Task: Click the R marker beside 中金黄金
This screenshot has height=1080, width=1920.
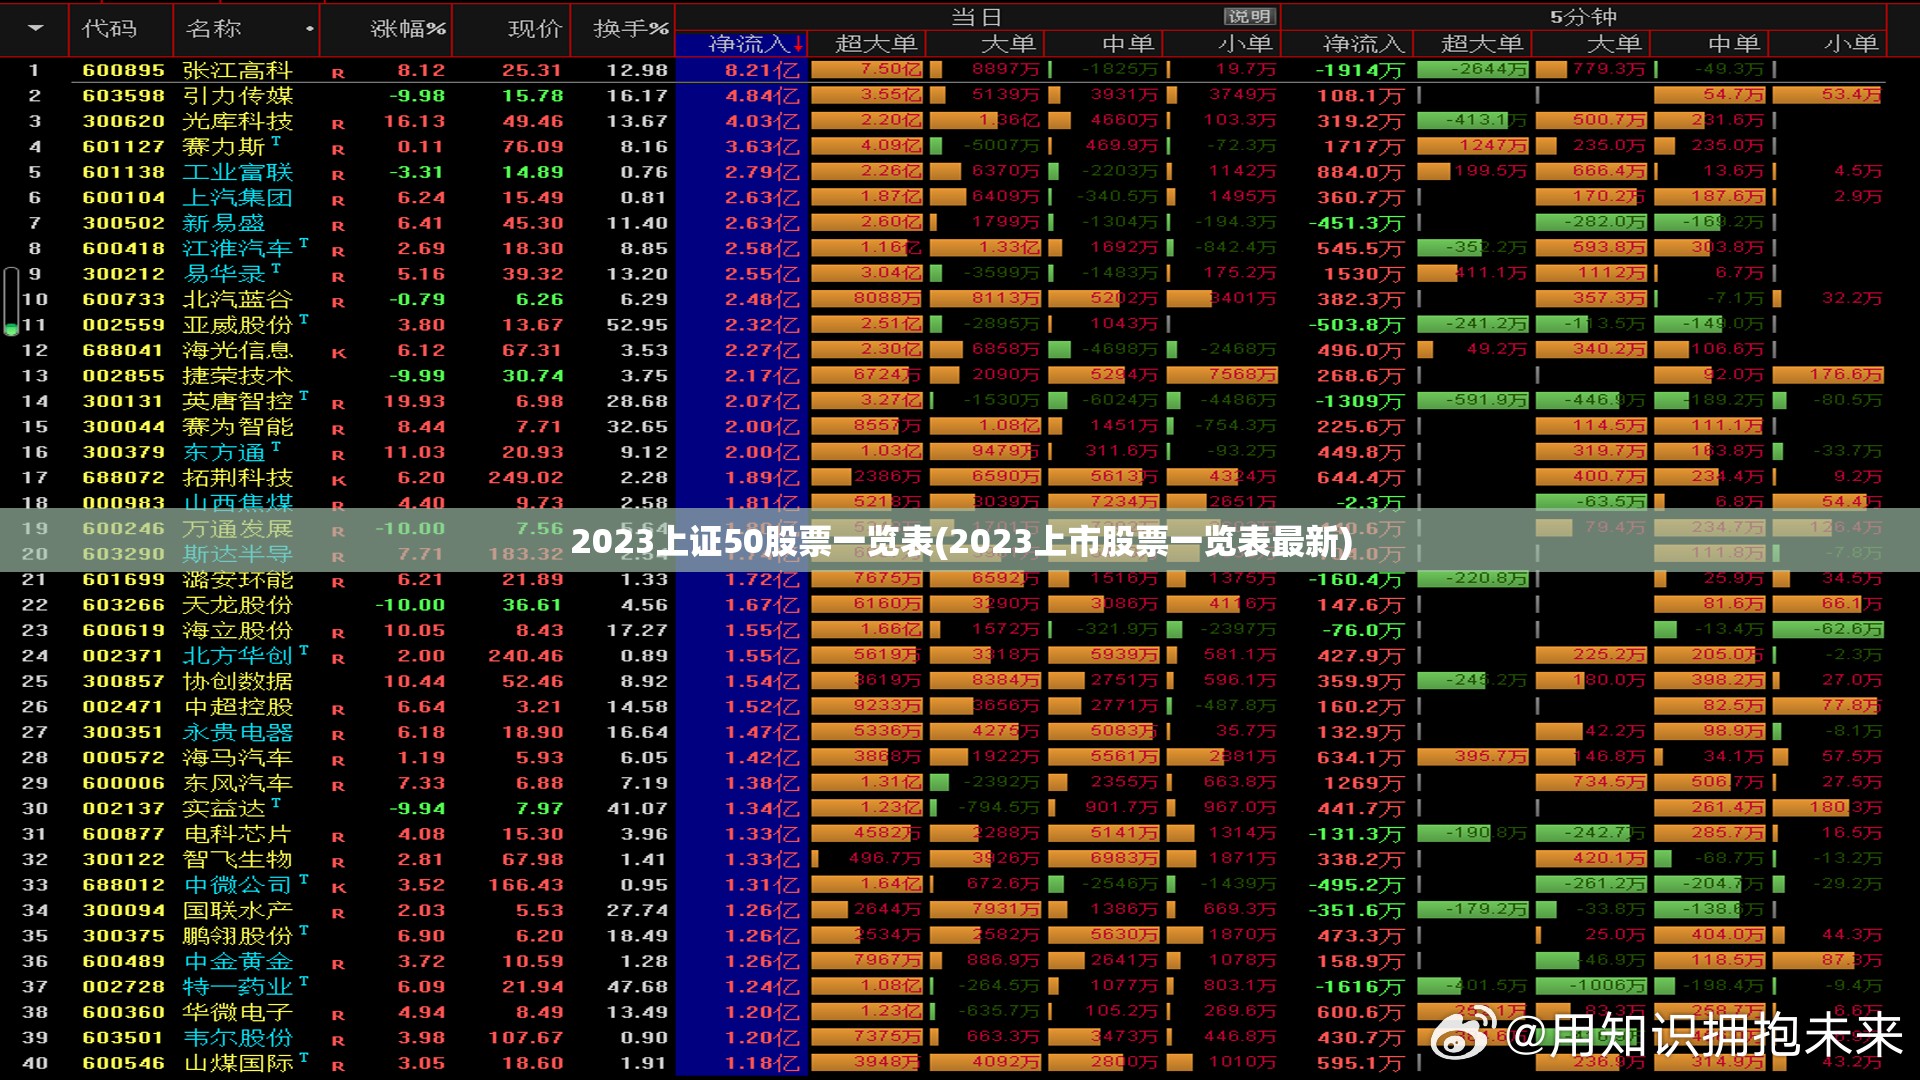Action: coord(338,965)
